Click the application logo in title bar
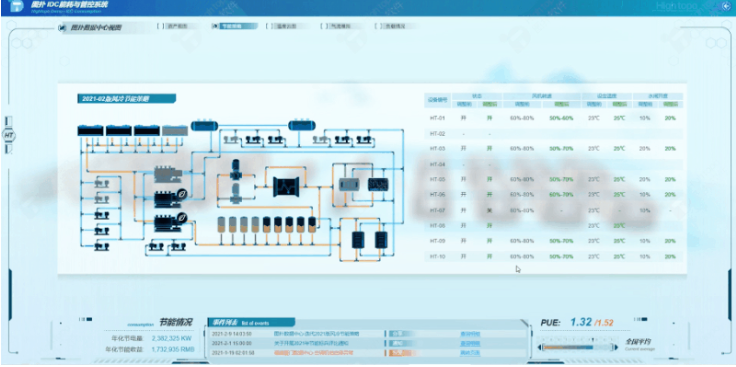 coord(15,6)
